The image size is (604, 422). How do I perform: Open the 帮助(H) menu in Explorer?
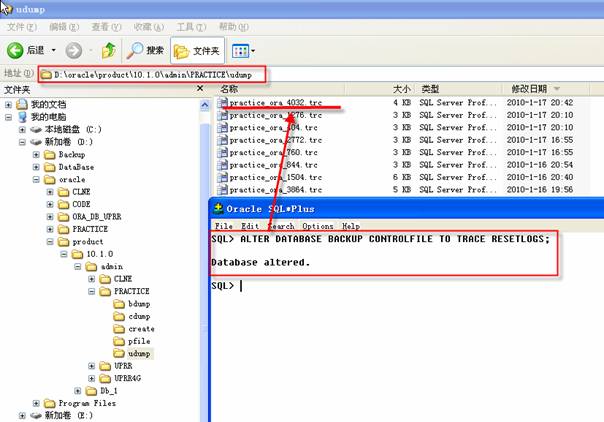click(x=233, y=27)
